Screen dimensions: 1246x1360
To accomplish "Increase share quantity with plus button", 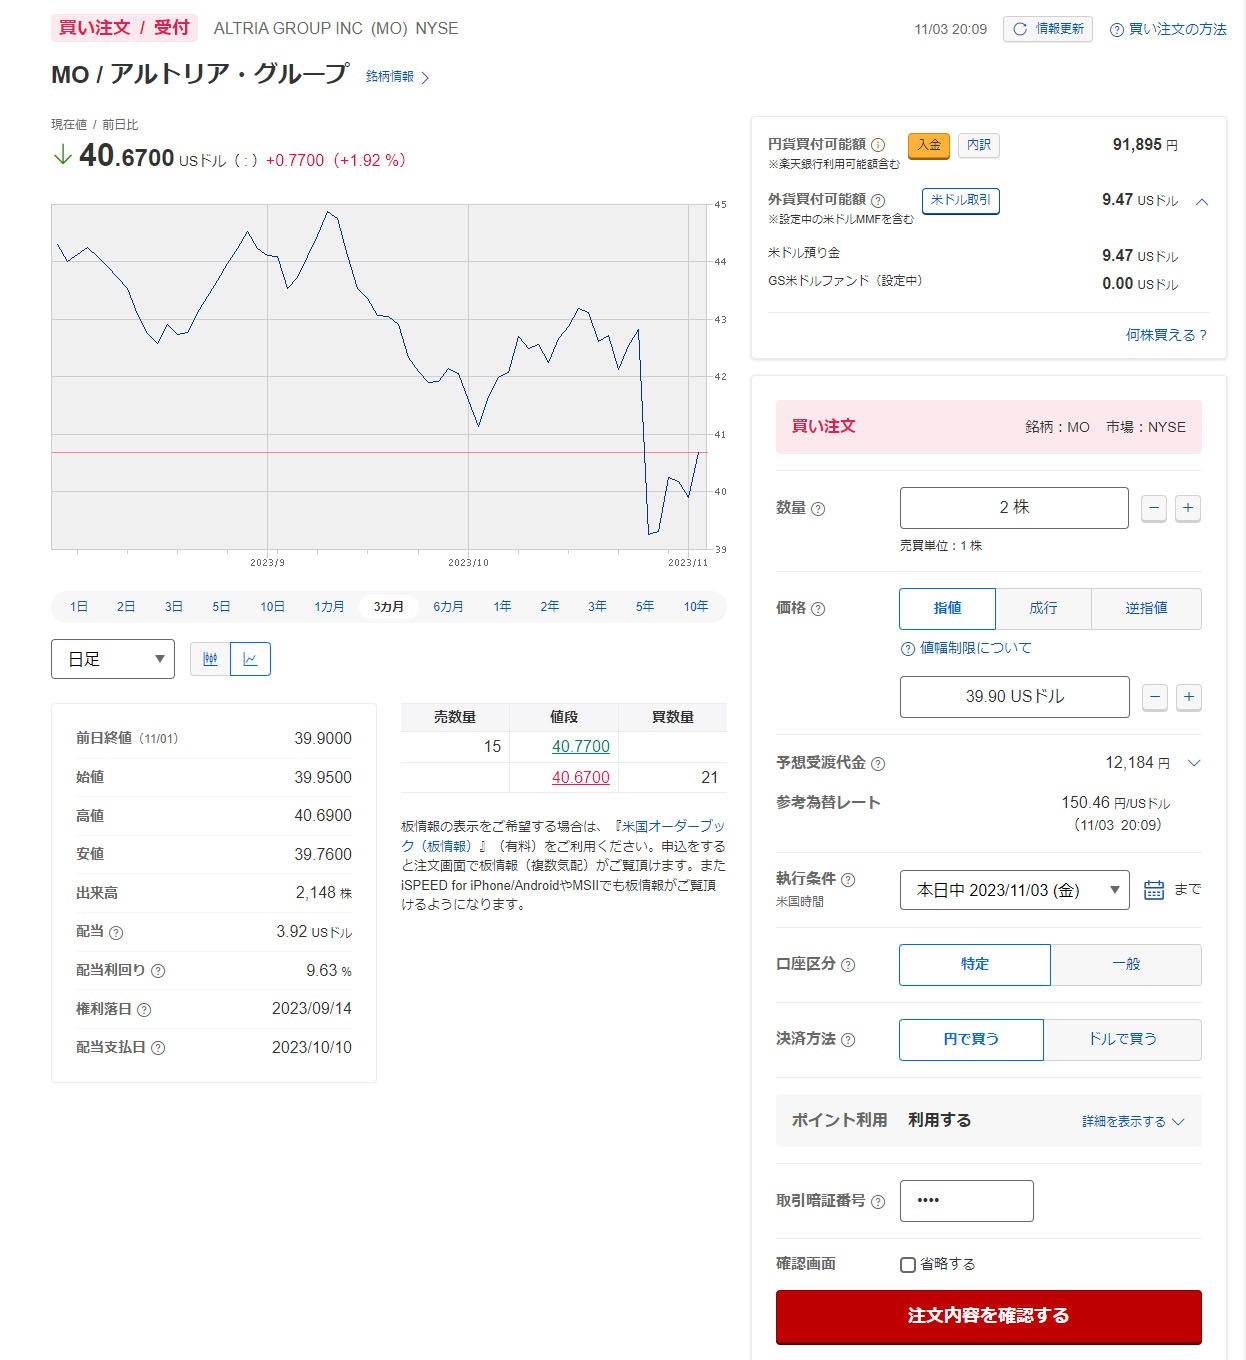I will pyautogui.click(x=1187, y=508).
